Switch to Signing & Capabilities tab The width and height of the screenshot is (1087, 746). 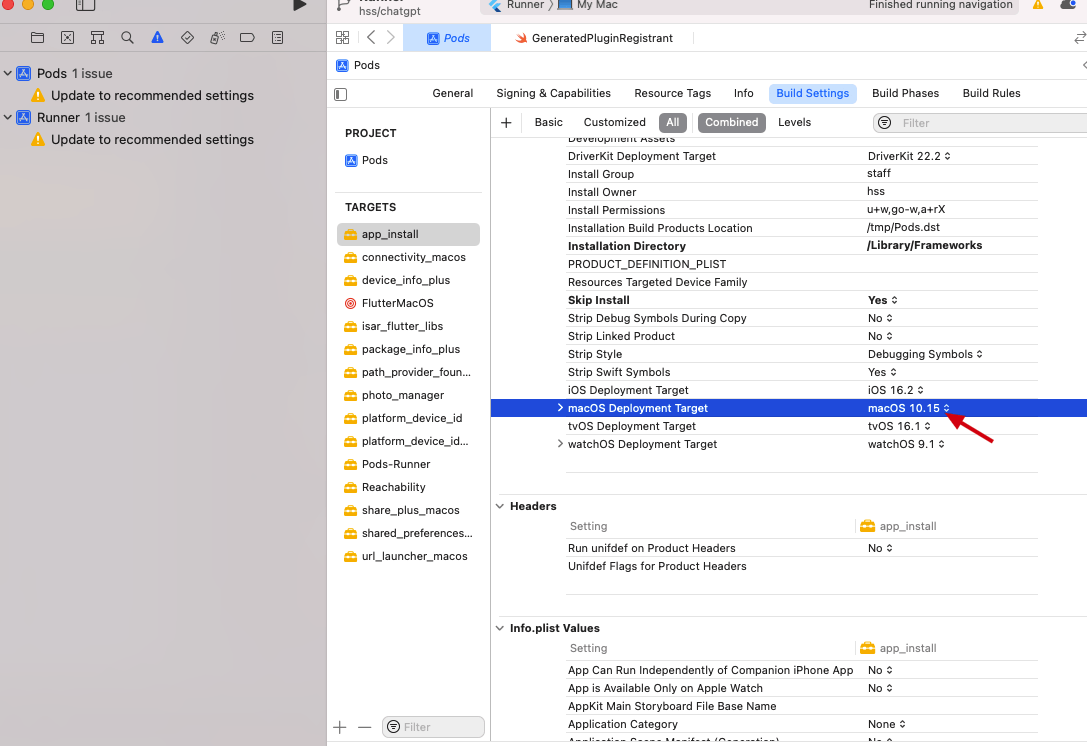tap(553, 94)
